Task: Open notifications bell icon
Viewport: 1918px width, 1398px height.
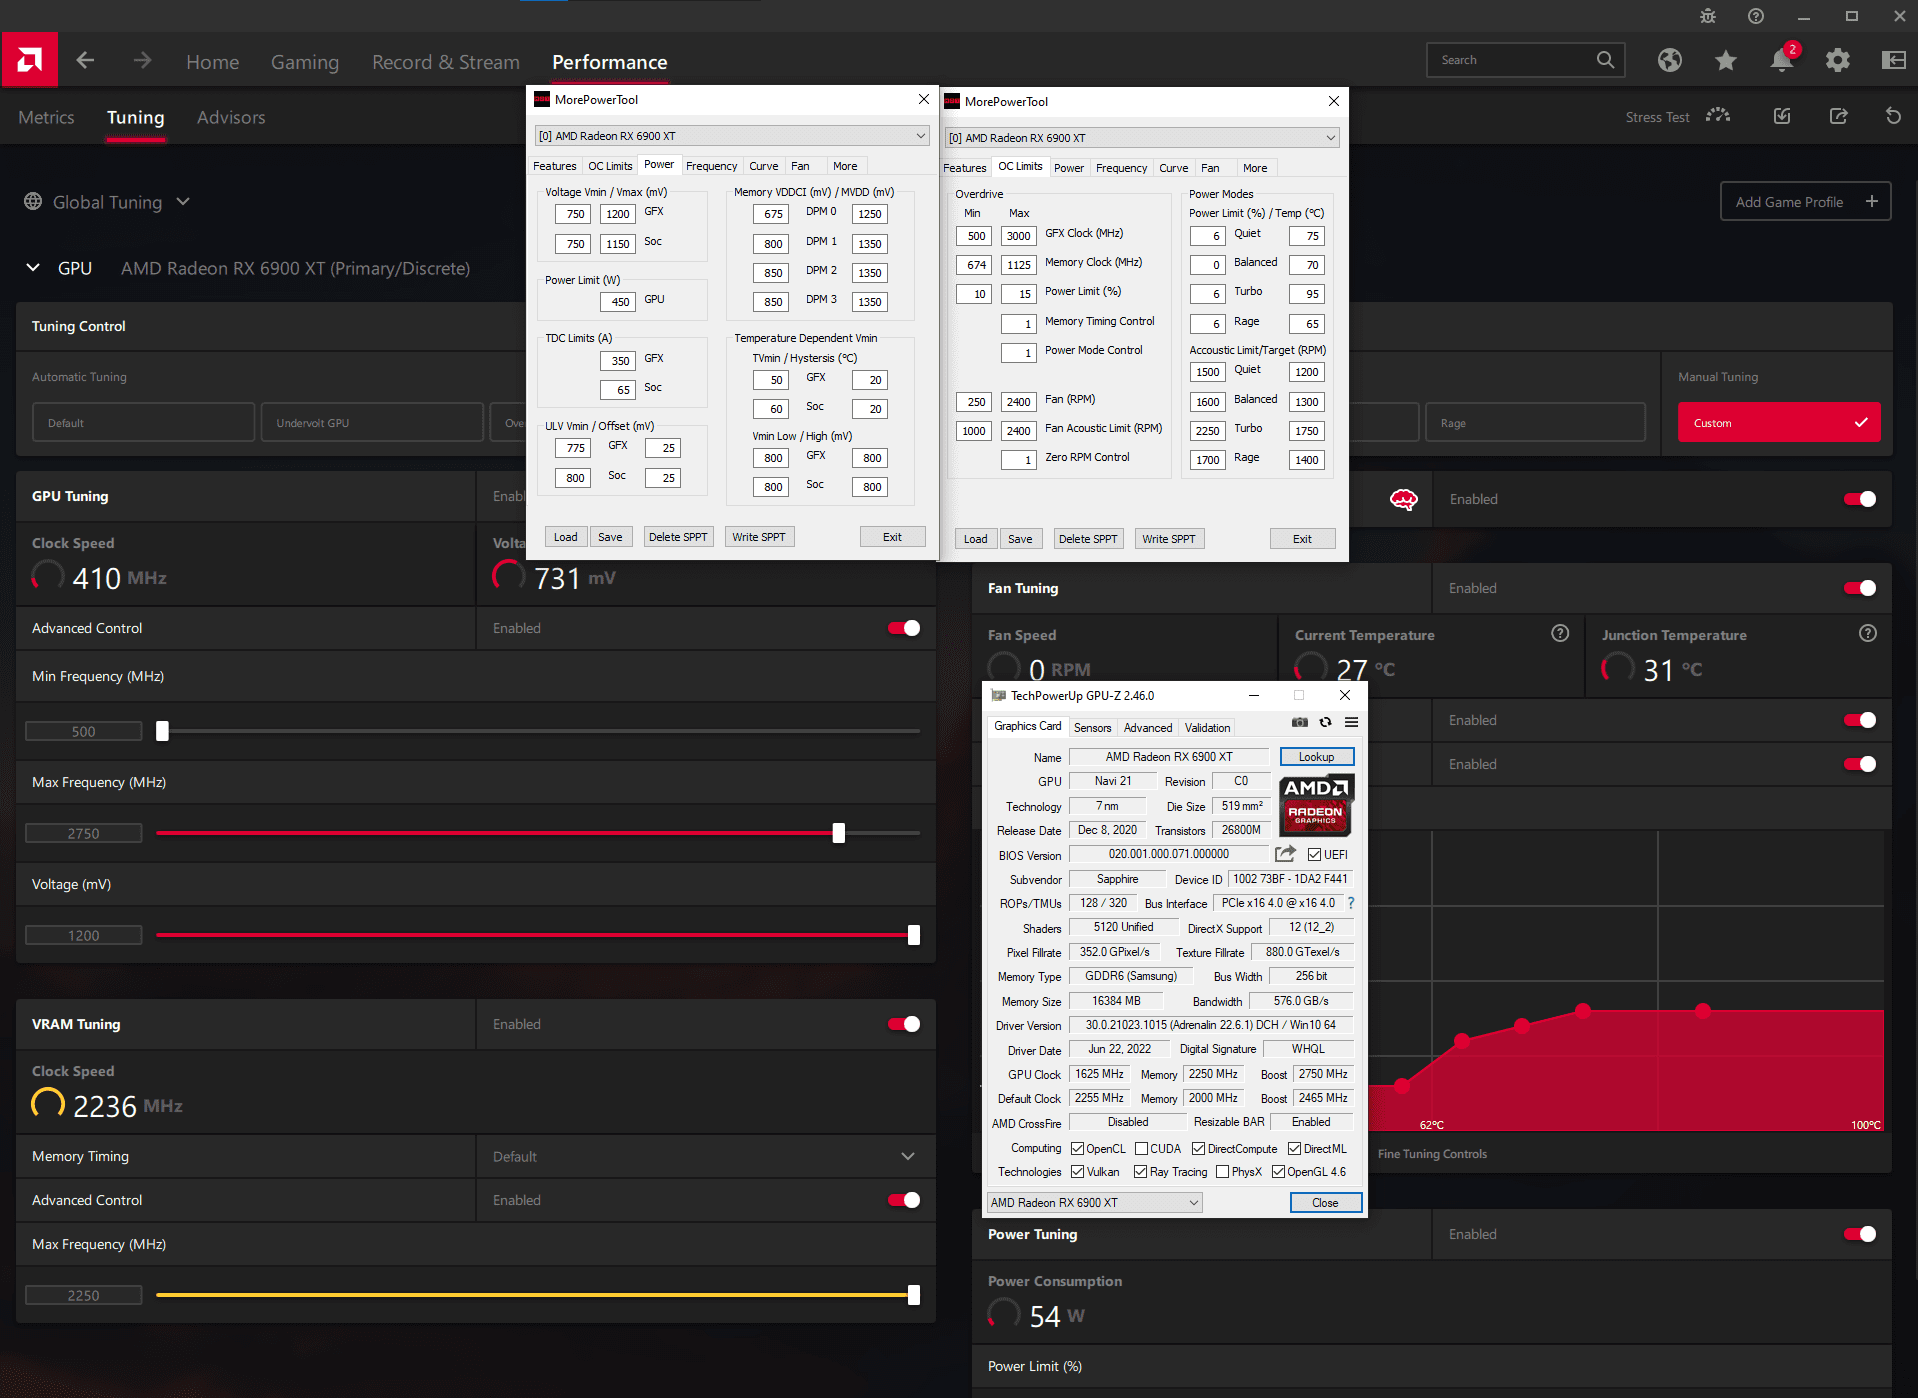Action: (1781, 60)
